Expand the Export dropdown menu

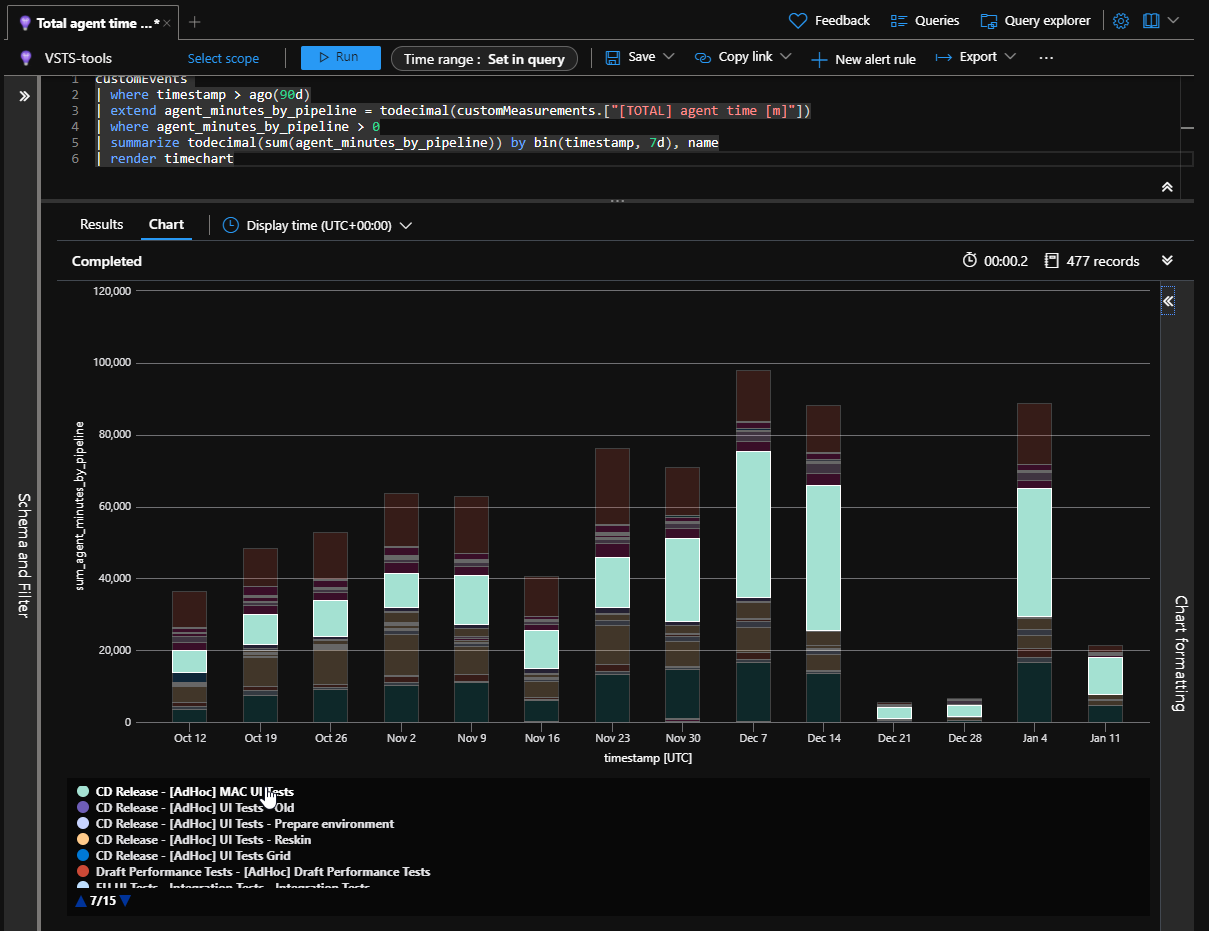tap(1010, 57)
